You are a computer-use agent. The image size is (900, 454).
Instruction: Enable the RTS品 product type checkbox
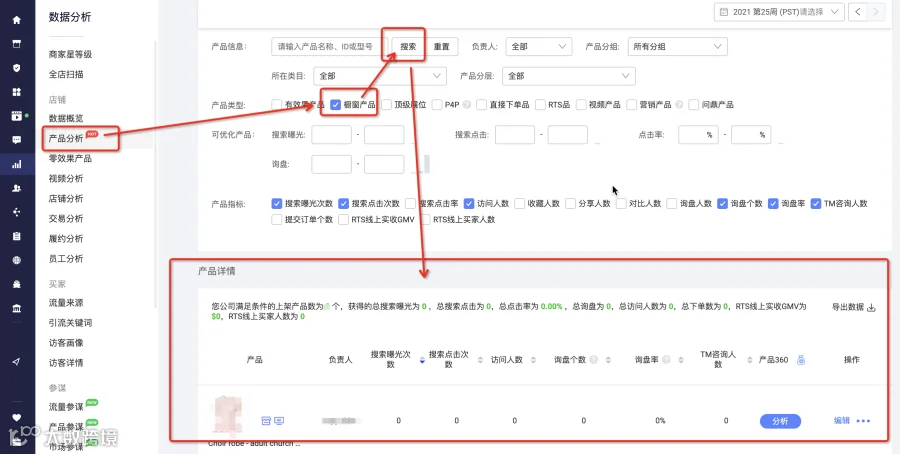(x=540, y=105)
